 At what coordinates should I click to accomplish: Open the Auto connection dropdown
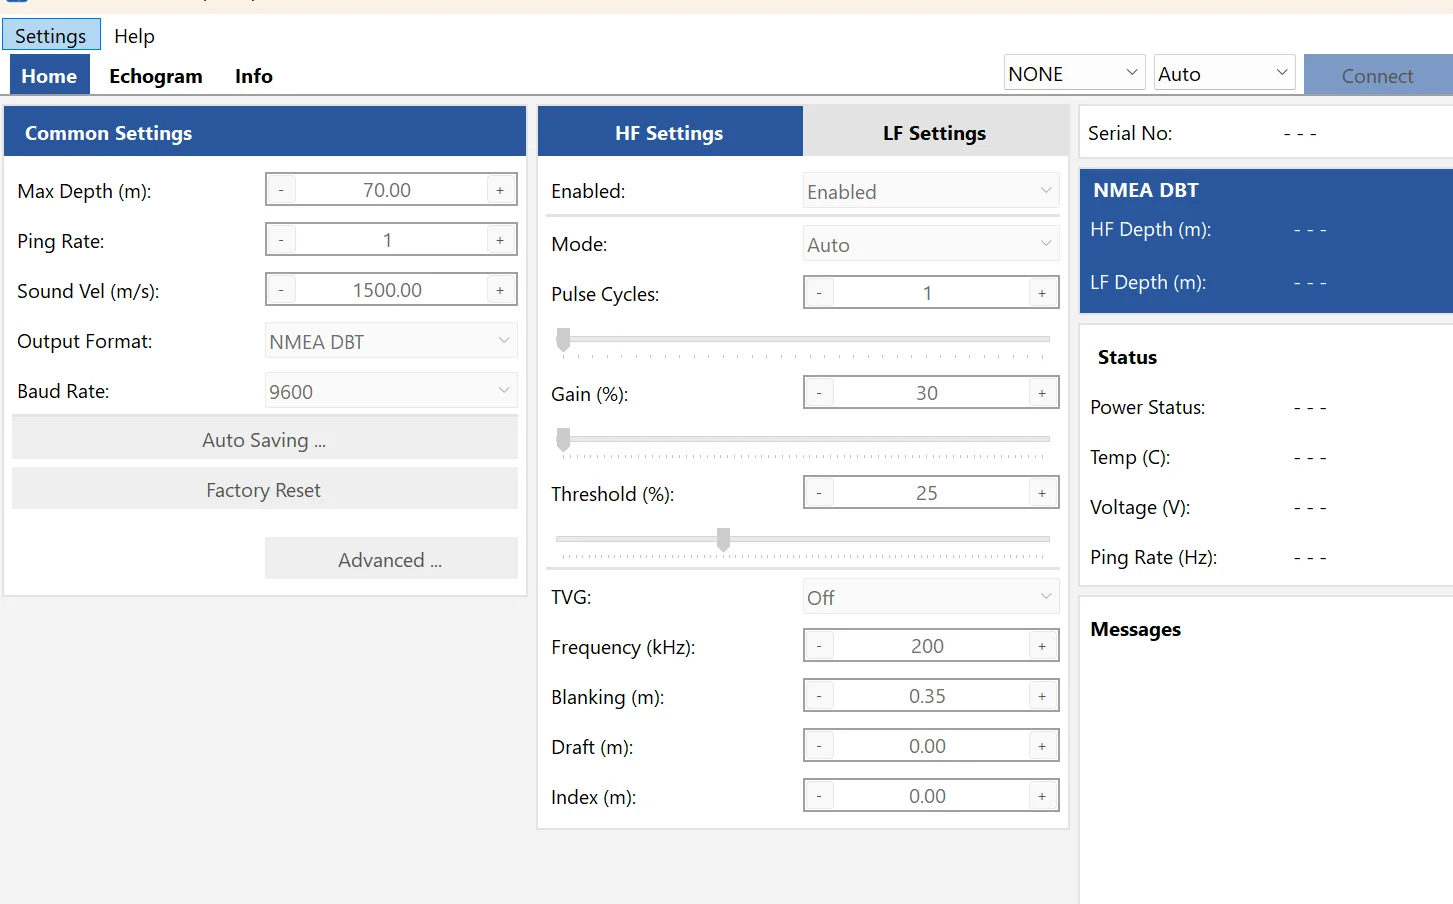(1224, 73)
